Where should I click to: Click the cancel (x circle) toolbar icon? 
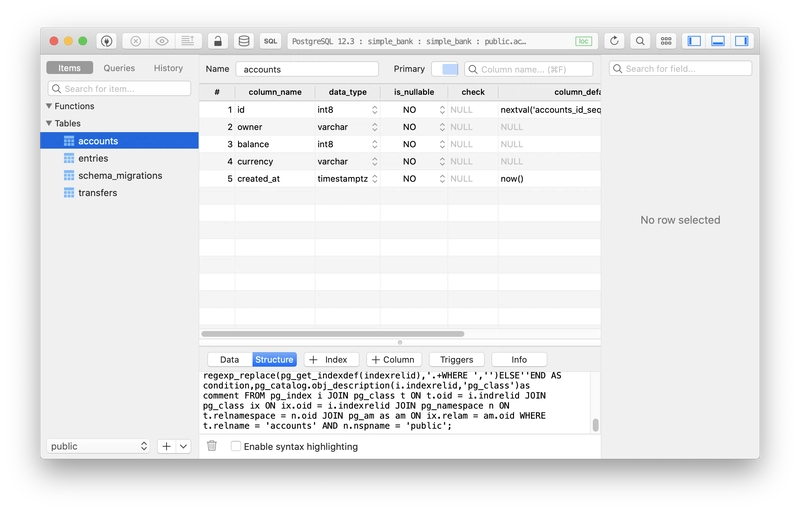click(136, 41)
